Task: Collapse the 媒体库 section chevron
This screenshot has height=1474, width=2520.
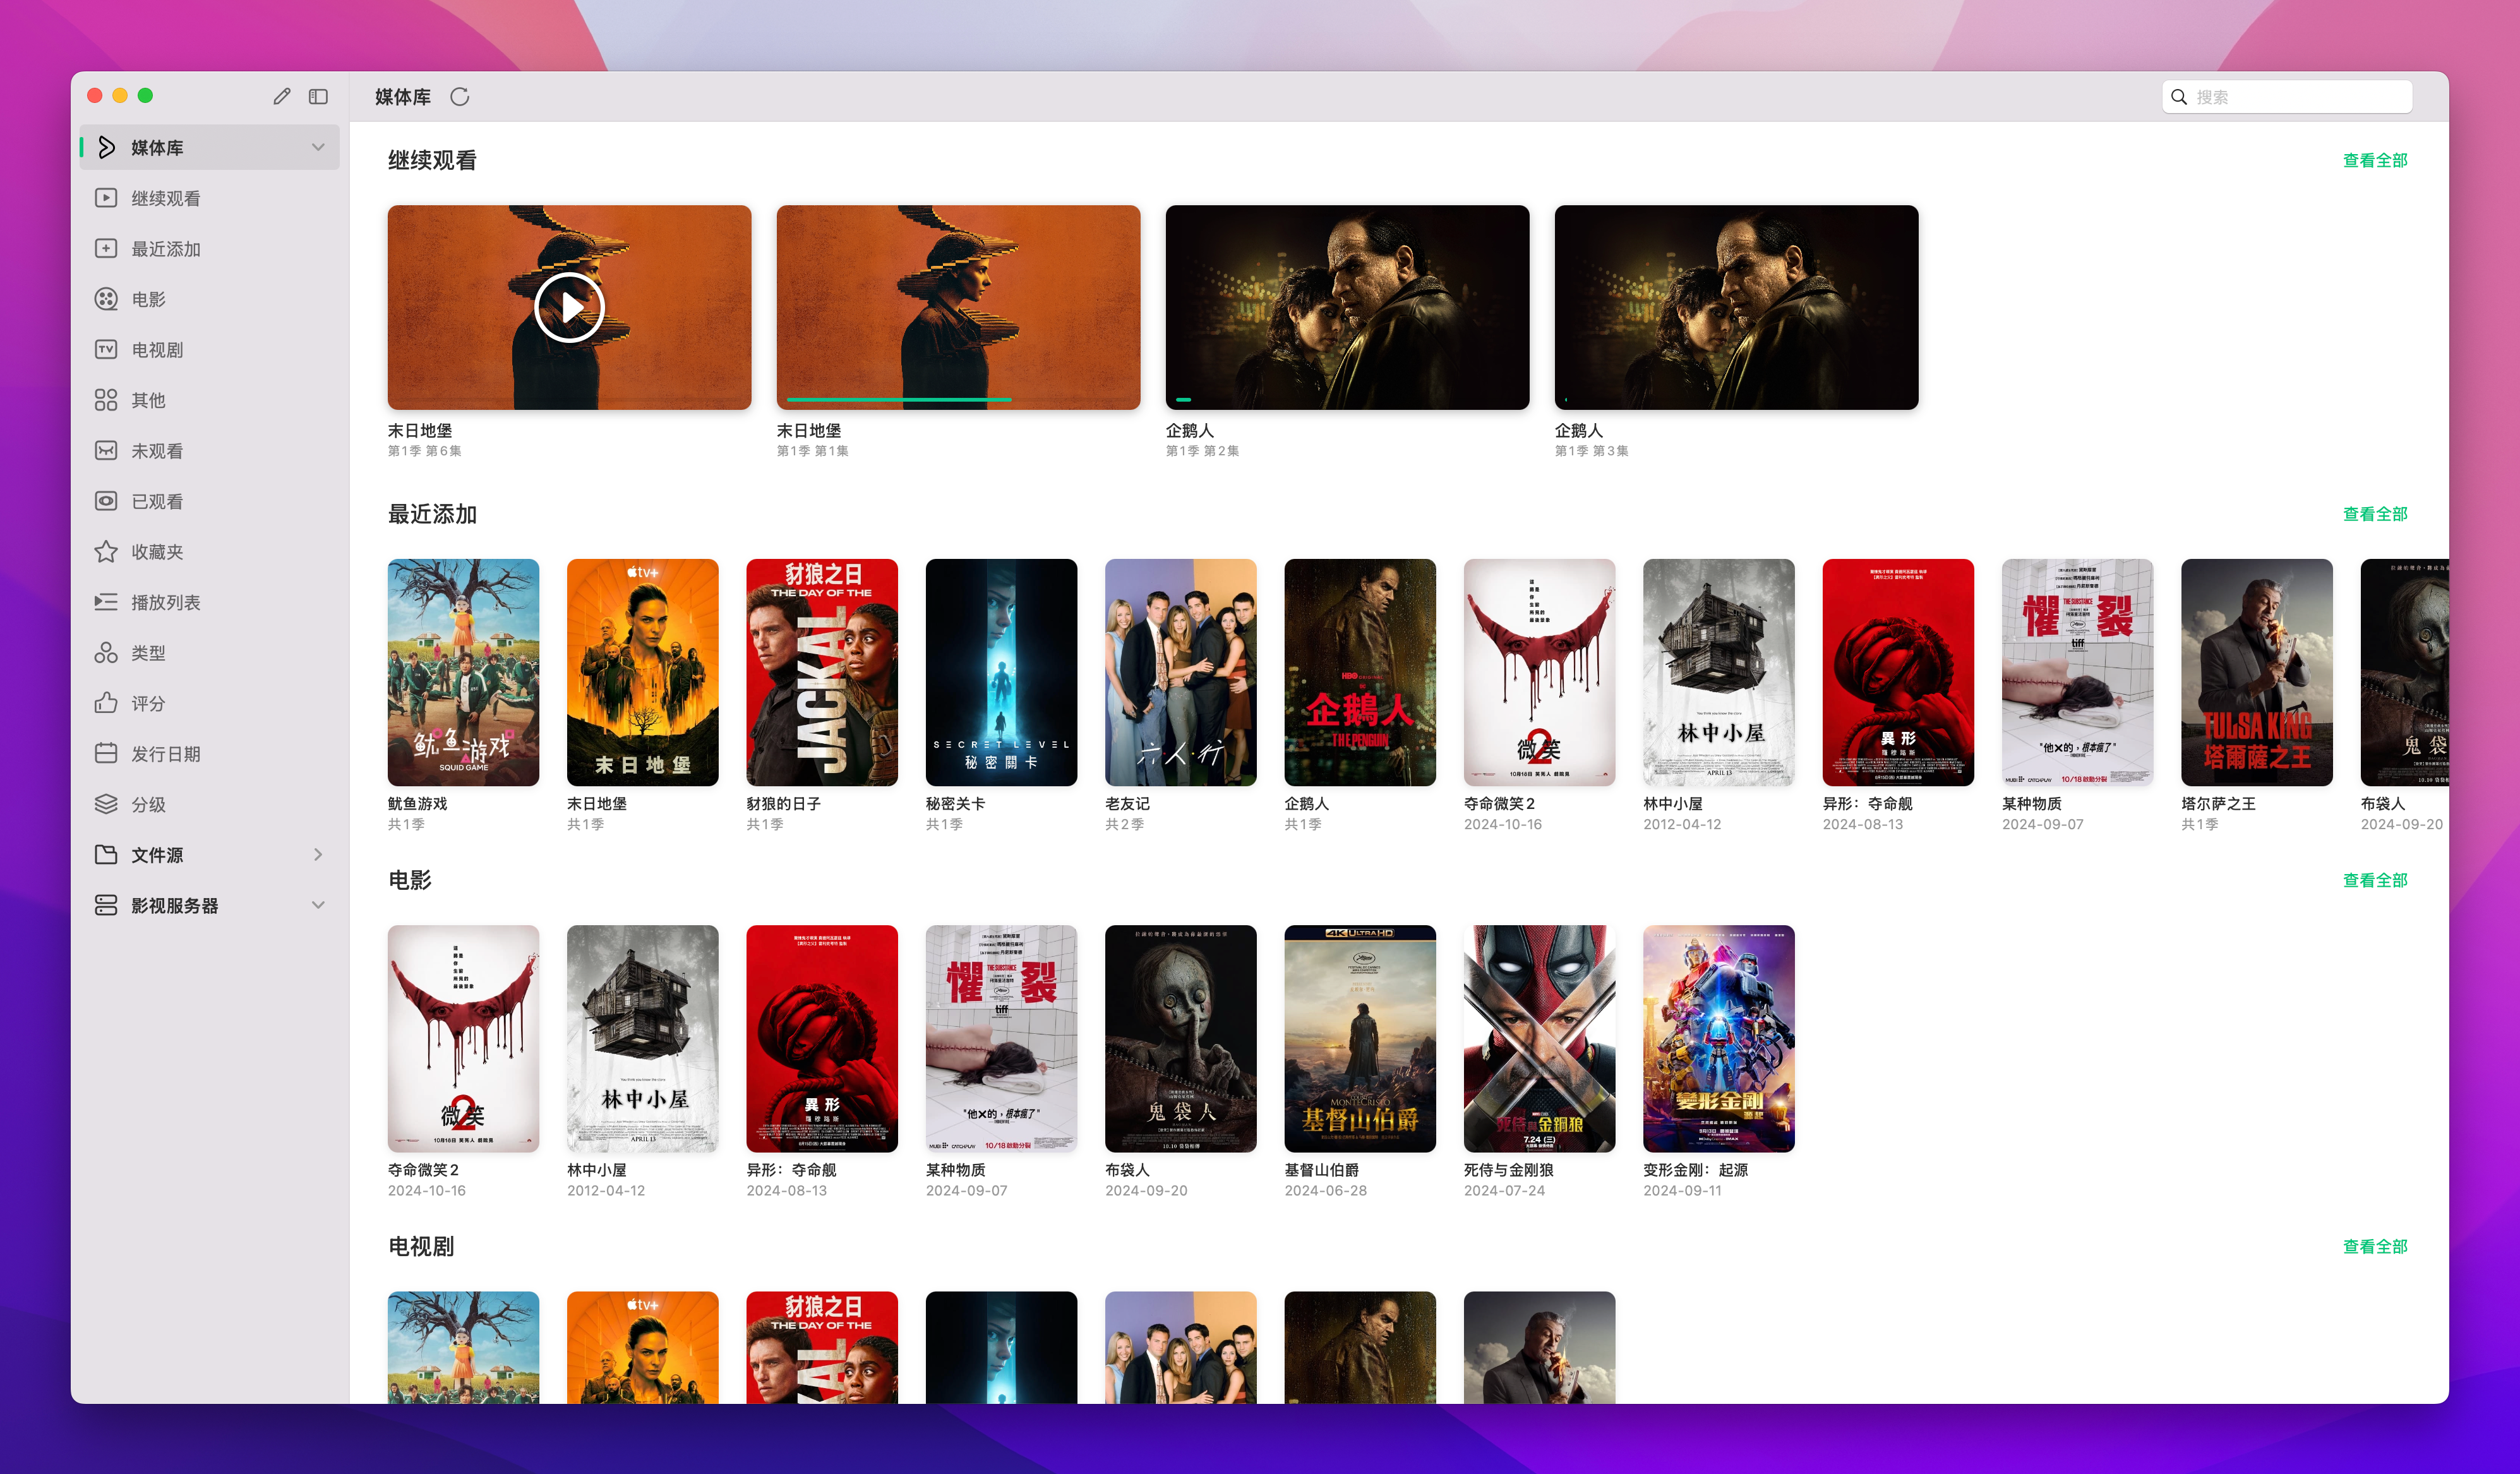Action: coord(318,147)
